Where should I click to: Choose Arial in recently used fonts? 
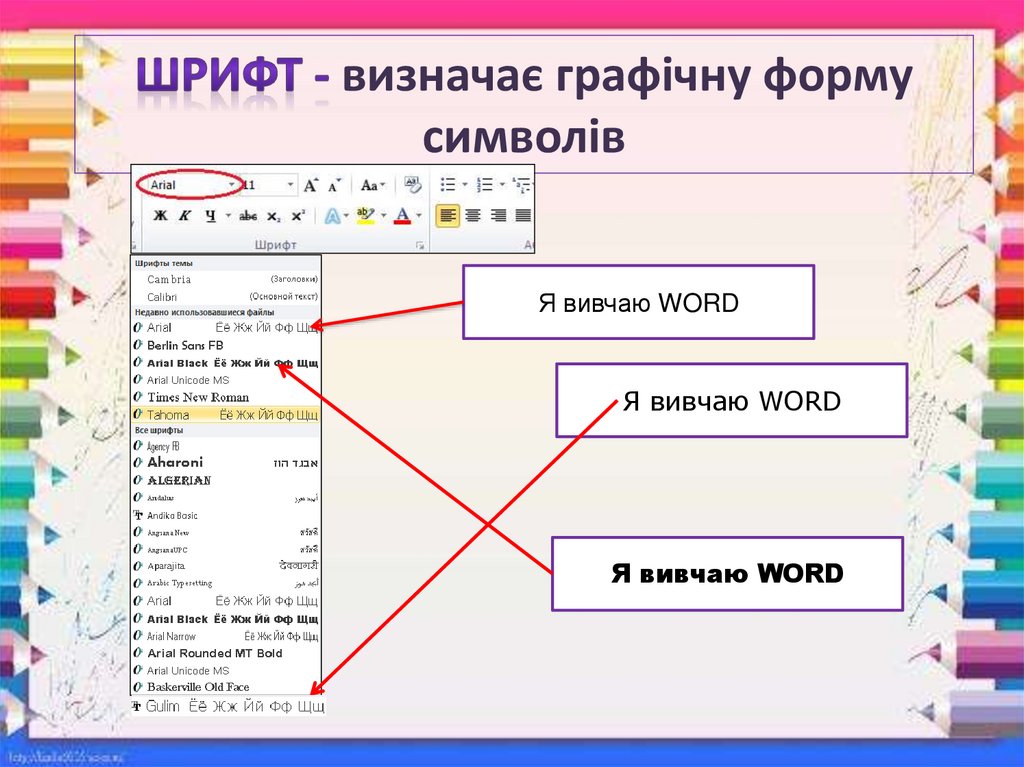pyautogui.click(x=226, y=327)
